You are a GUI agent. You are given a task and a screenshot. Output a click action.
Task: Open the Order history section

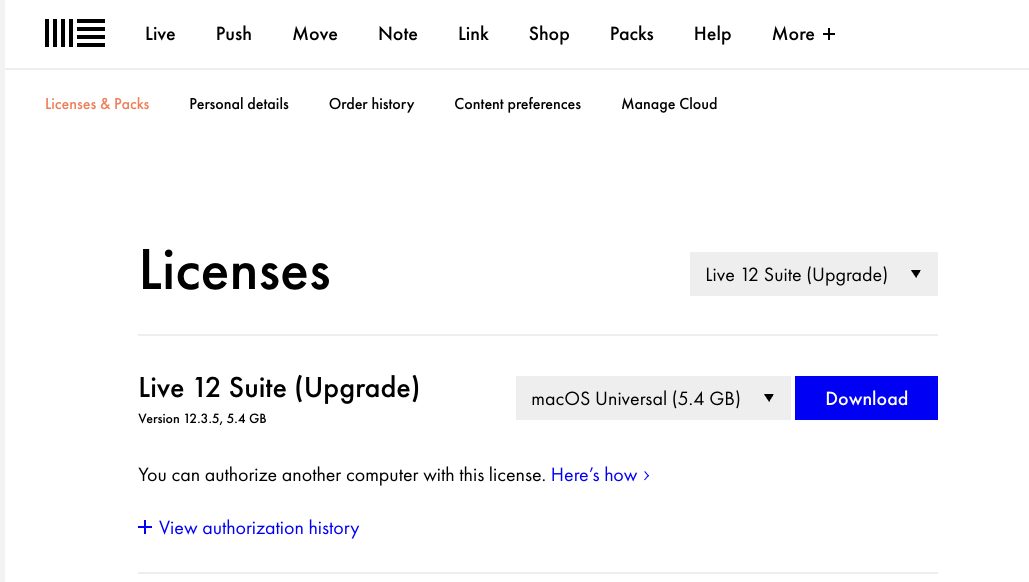(x=371, y=104)
